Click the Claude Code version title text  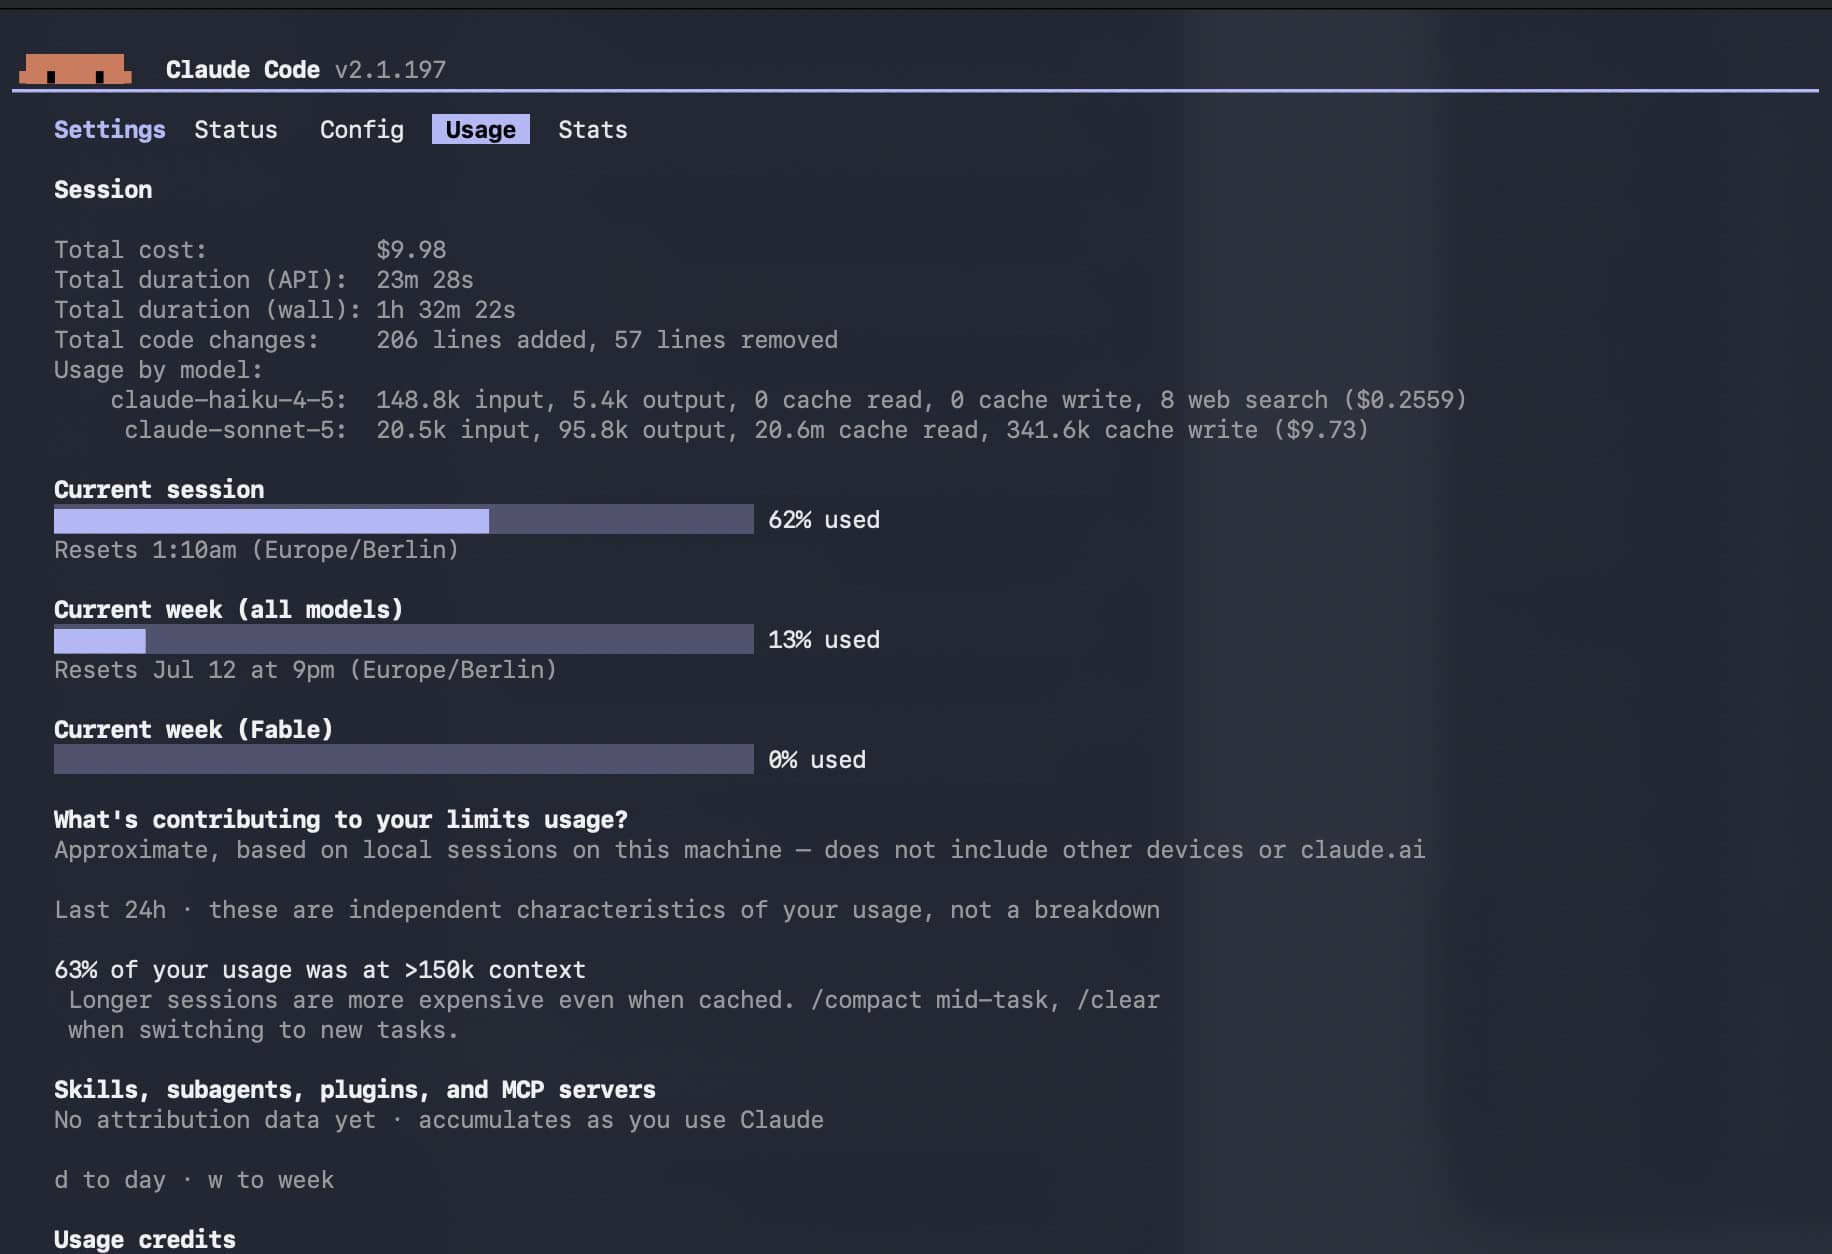click(x=306, y=70)
